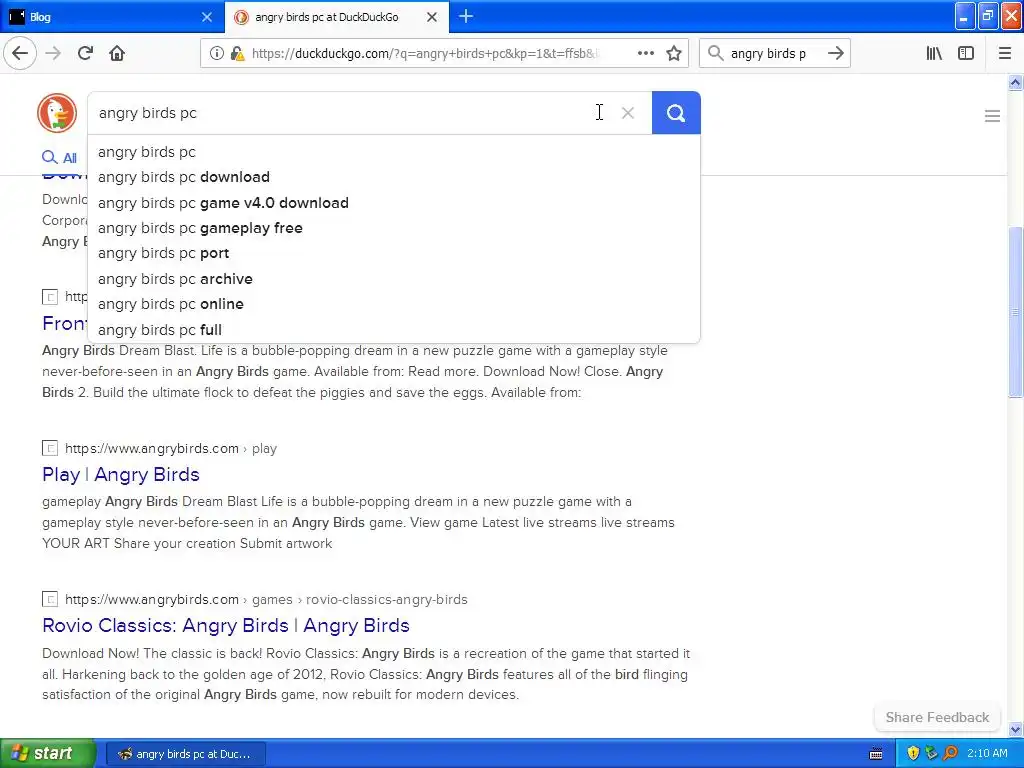
Task: Click favicon beside Rovio Classics result
Action: click(50, 600)
